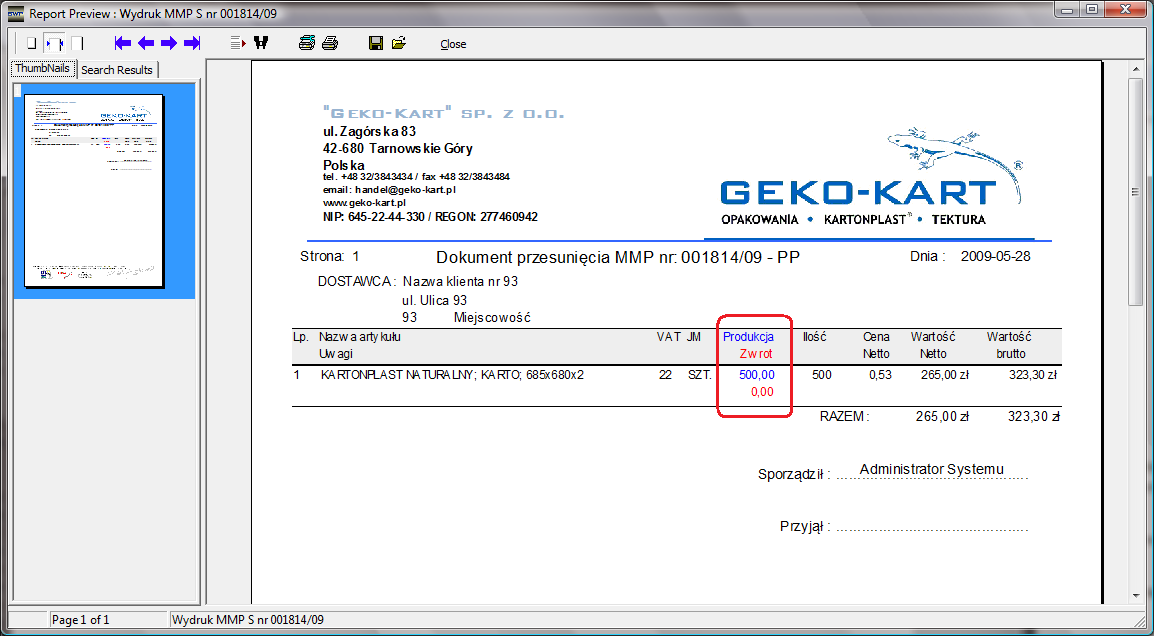Open the binoculars search tool
The image size is (1154, 636).
(x=262, y=43)
